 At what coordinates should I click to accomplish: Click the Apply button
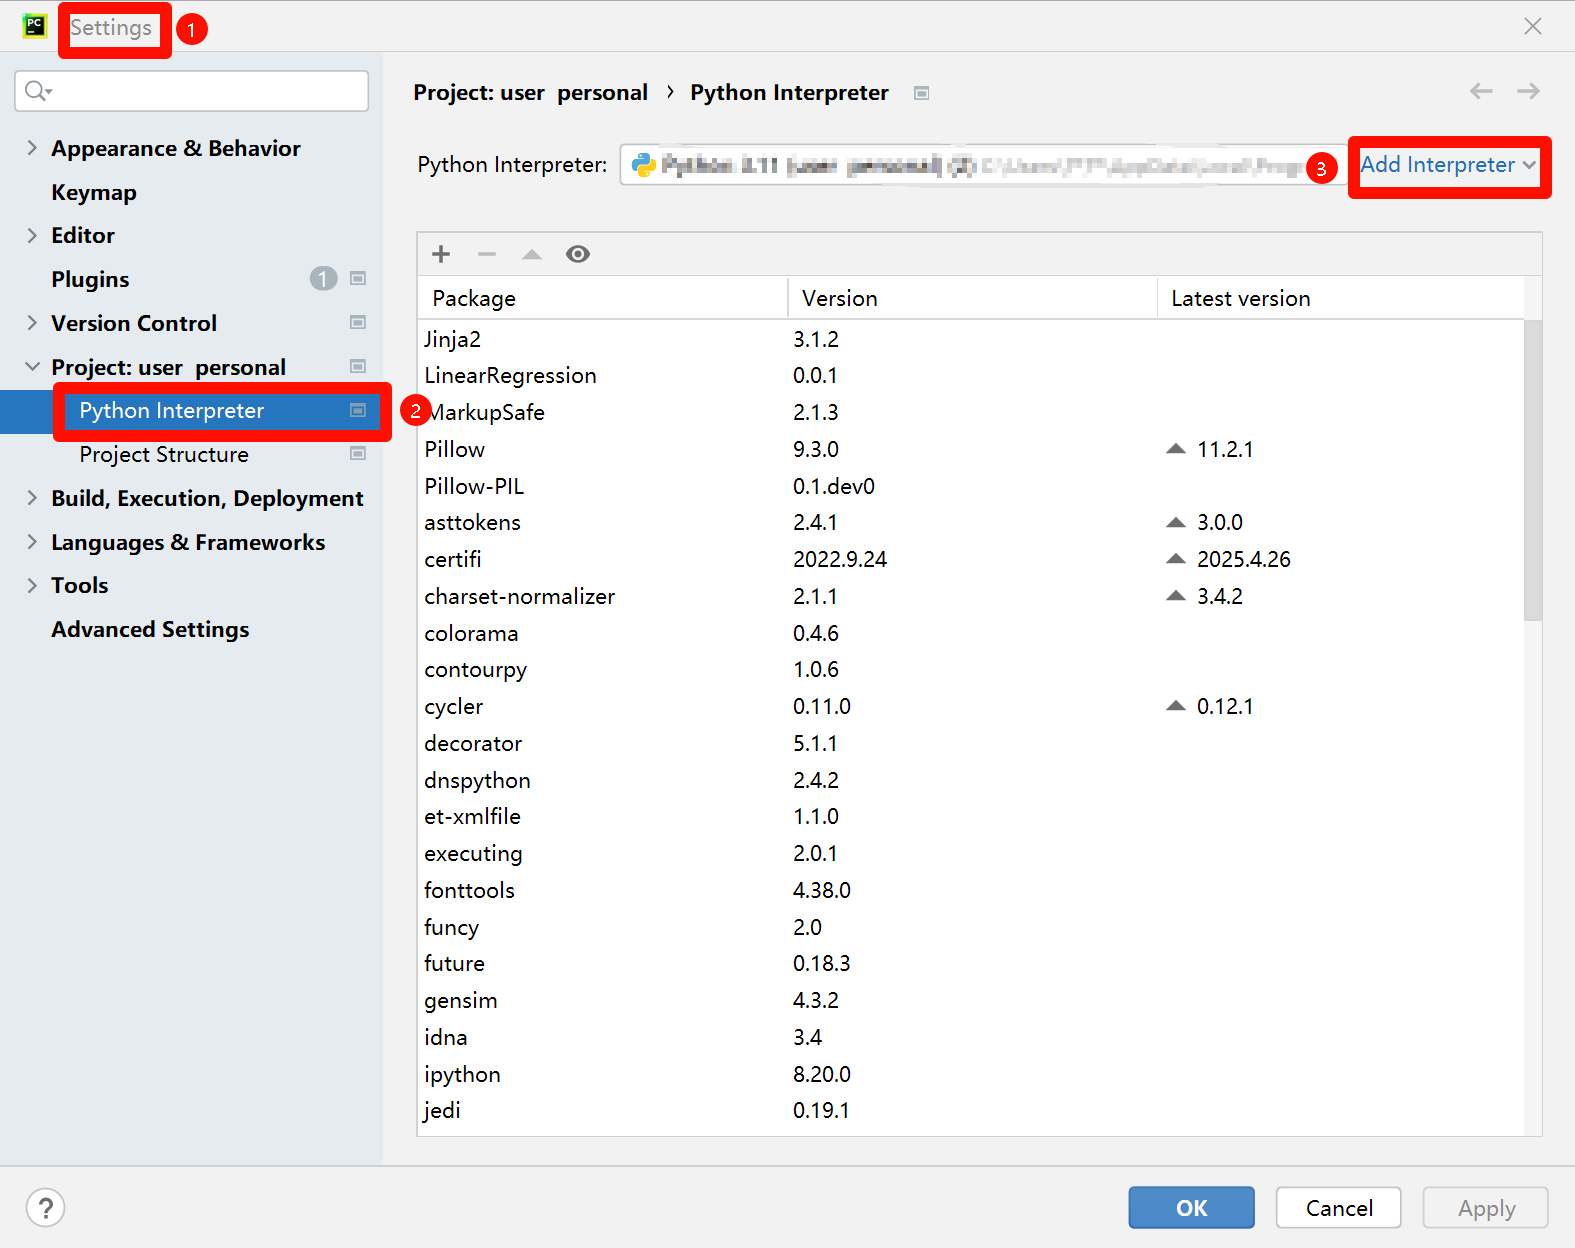1485,1207
